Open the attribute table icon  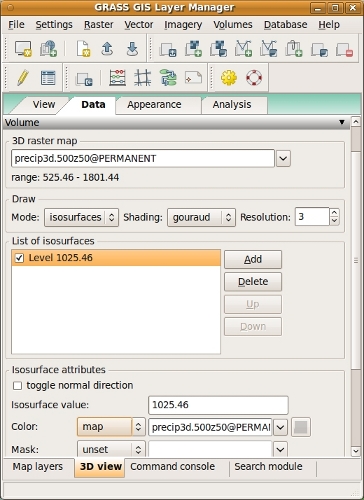click(x=48, y=78)
